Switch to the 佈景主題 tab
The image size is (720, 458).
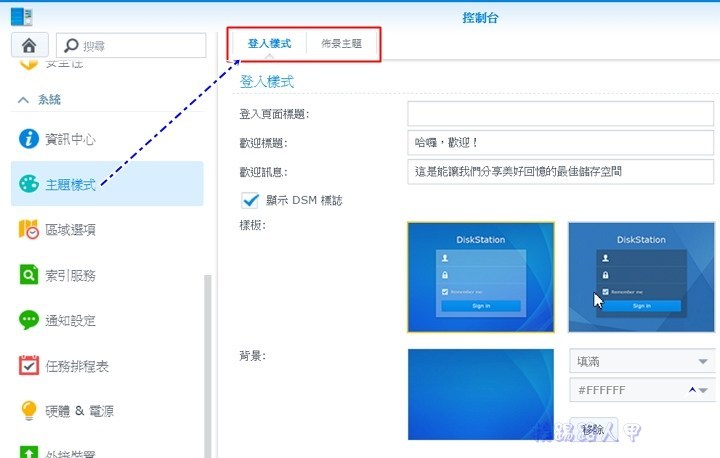[342, 44]
